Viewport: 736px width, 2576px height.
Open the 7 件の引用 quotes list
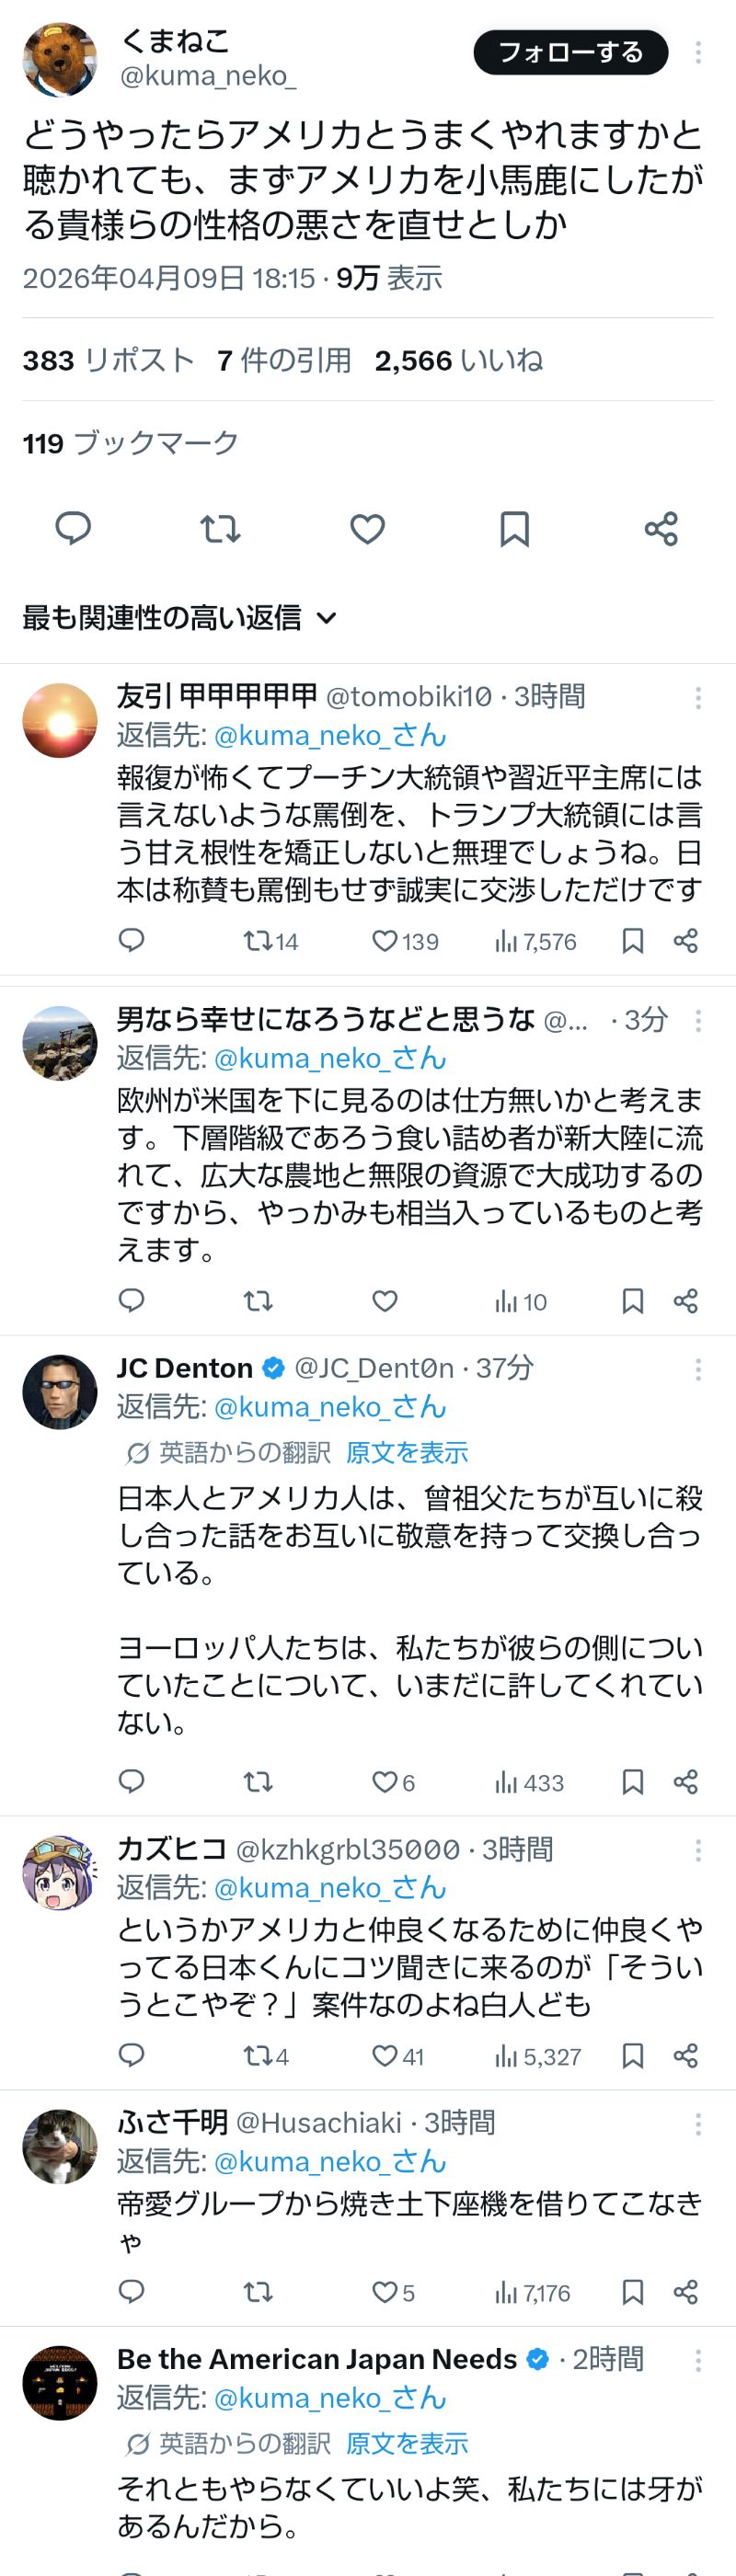point(284,360)
